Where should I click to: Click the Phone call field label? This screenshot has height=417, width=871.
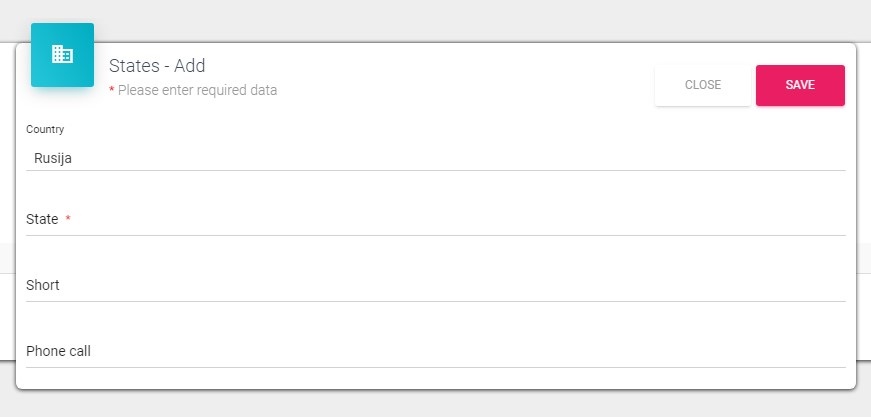[58, 351]
